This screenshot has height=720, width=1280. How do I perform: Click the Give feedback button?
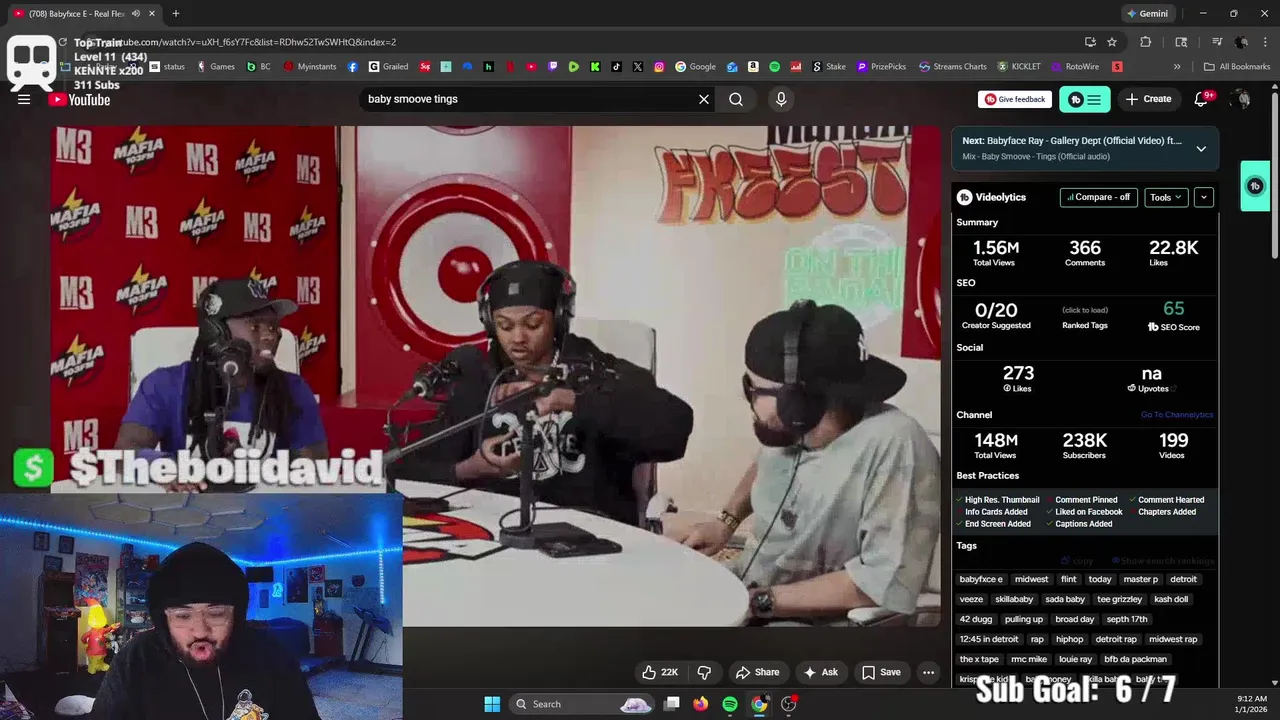click(1015, 99)
